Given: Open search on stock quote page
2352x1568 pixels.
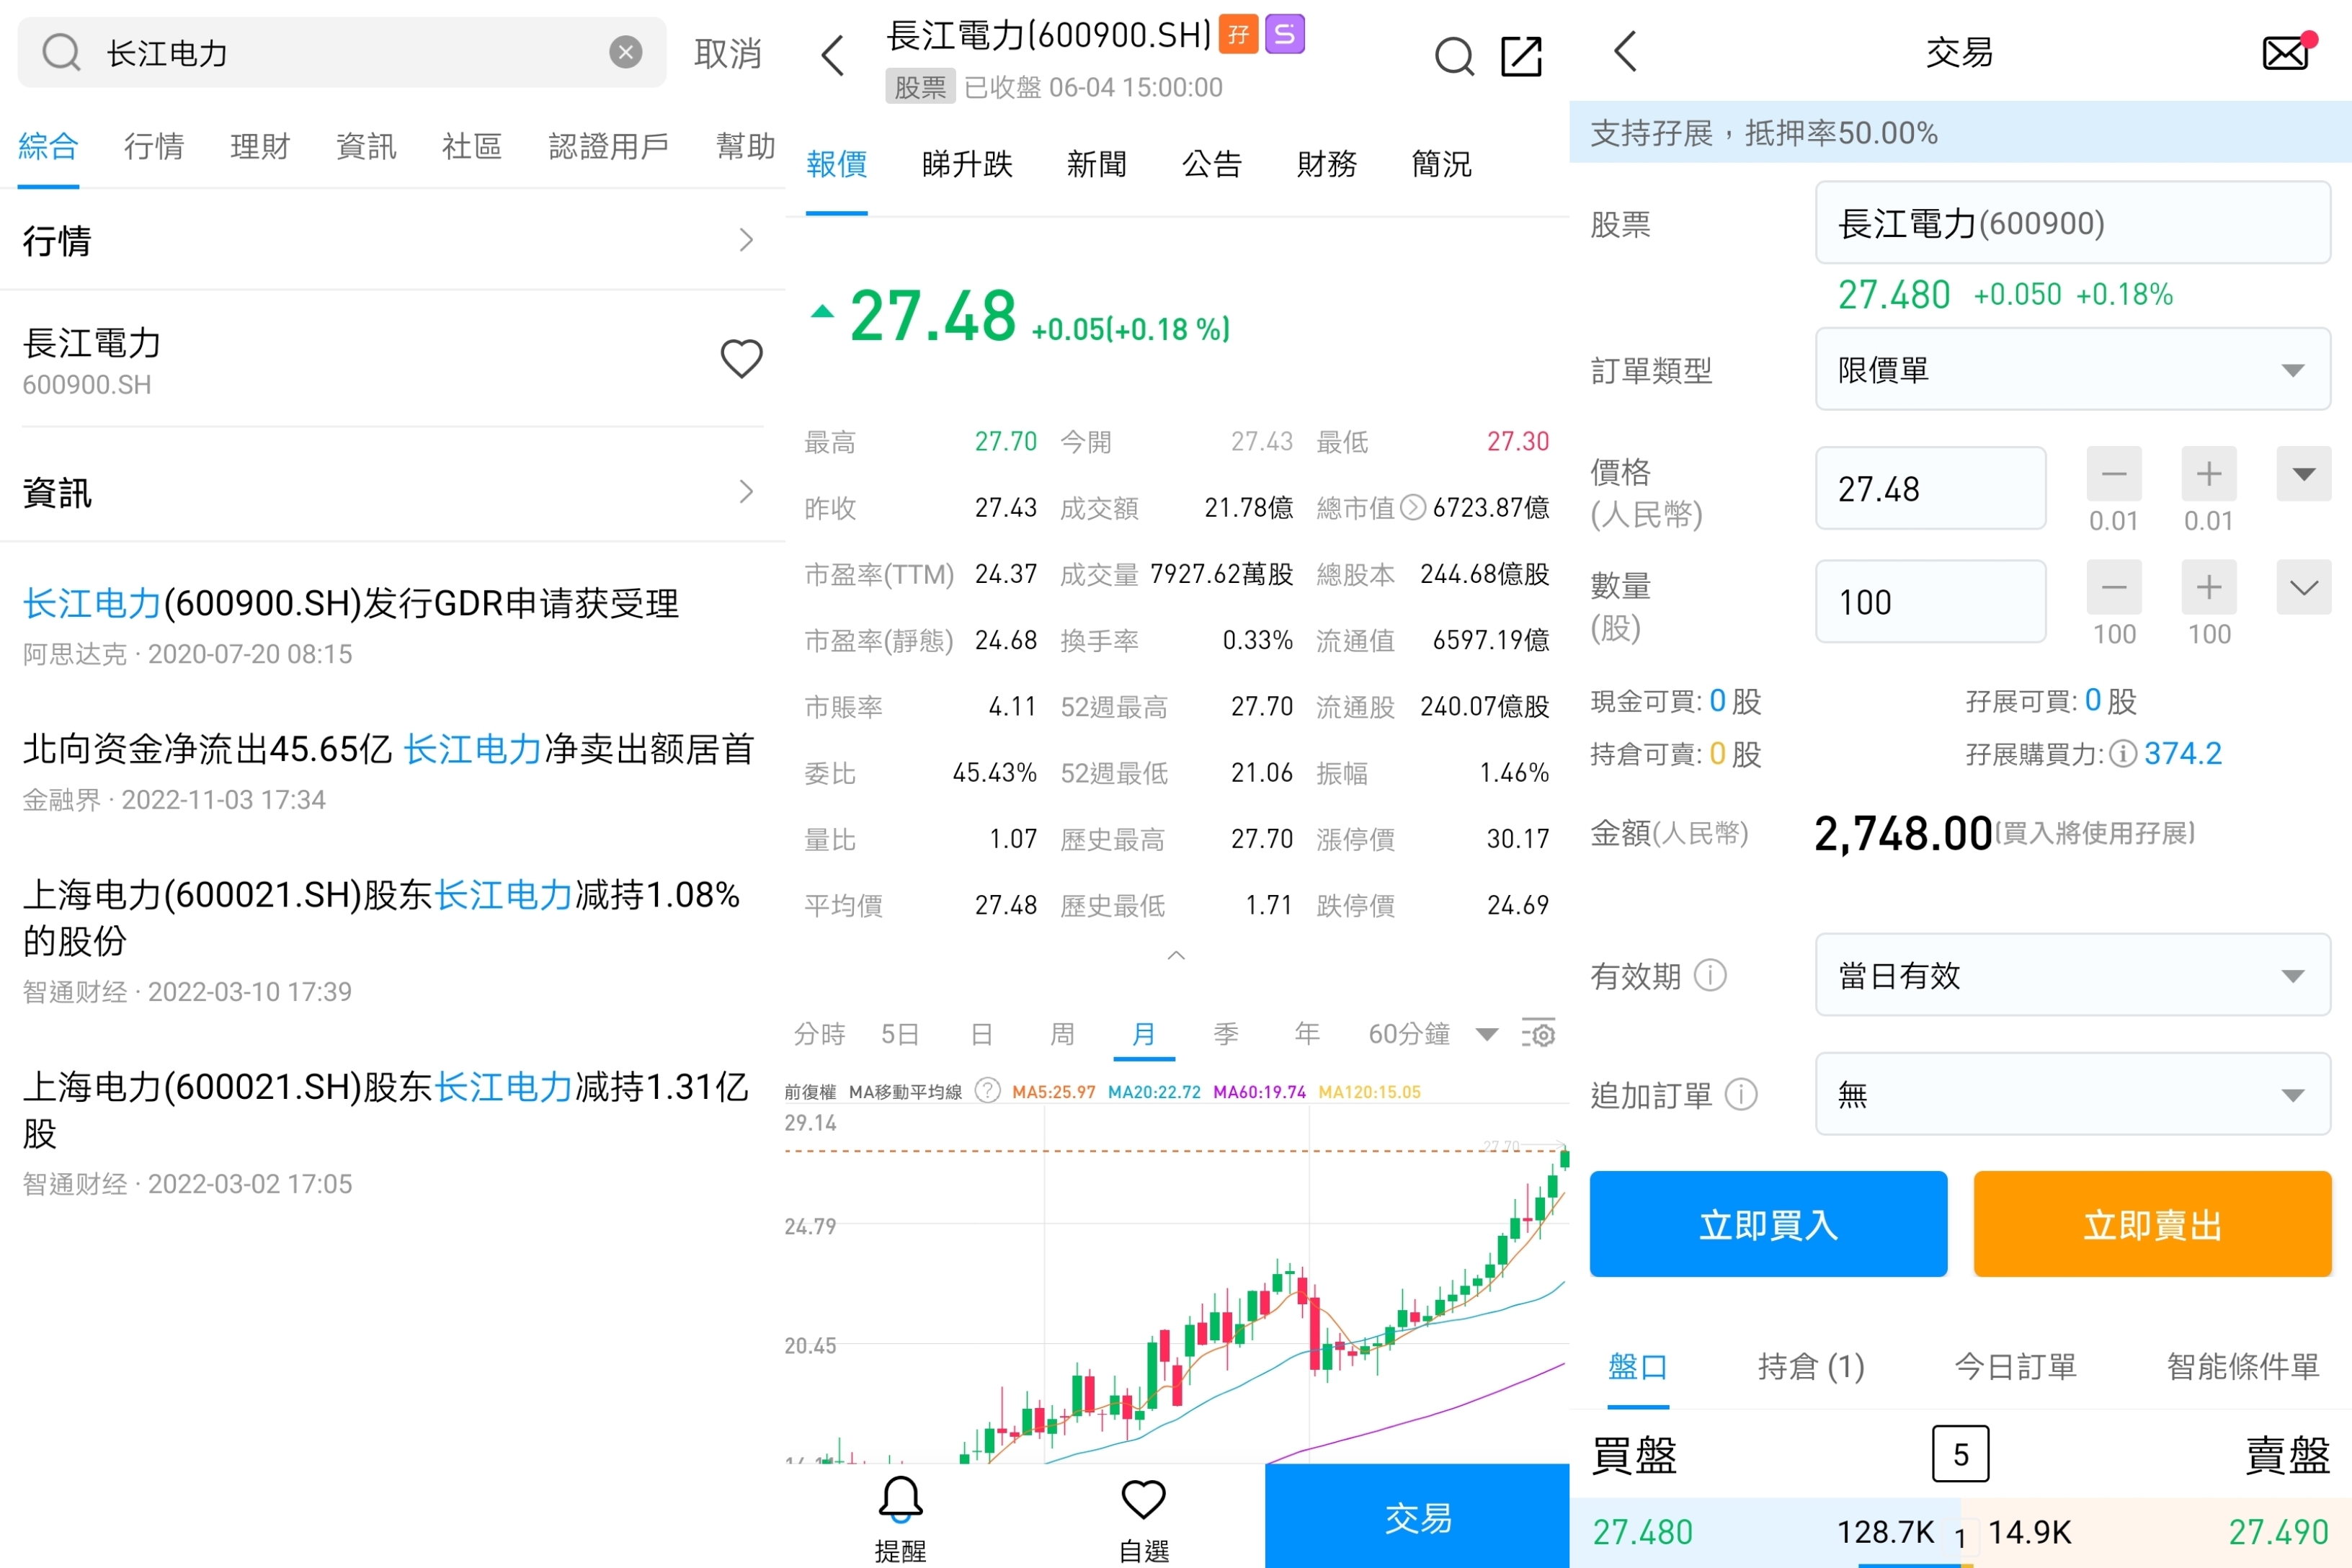Looking at the screenshot, I should tap(1454, 56).
